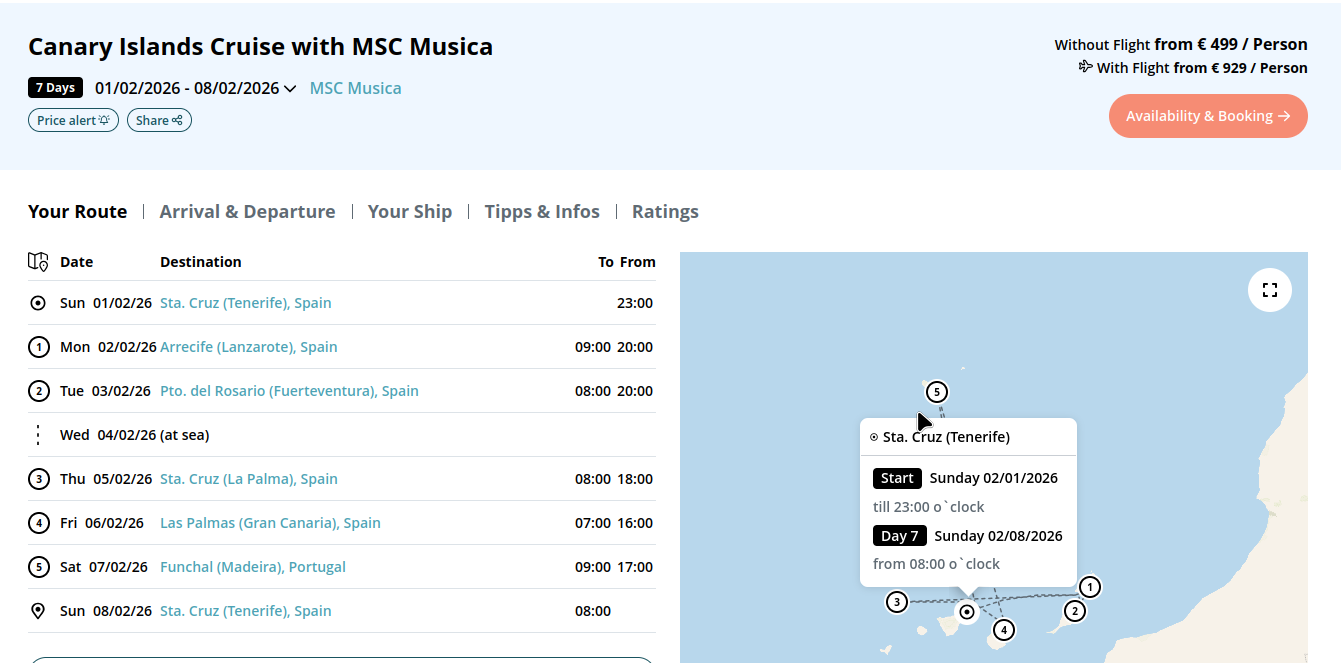The image size is (1341, 663).
Task: Open the Arrival & Departure tab
Action: [x=247, y=212]
